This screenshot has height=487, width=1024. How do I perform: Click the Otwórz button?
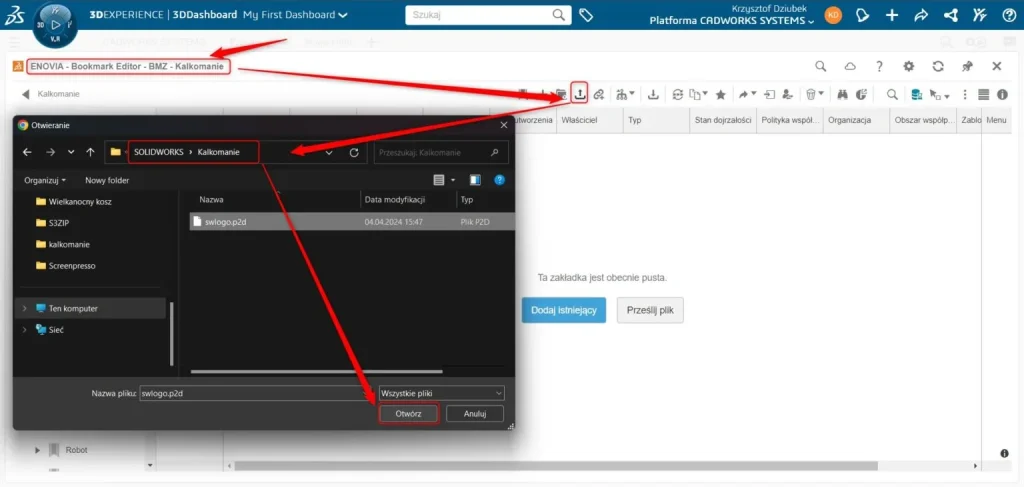[x=408, y=414]
